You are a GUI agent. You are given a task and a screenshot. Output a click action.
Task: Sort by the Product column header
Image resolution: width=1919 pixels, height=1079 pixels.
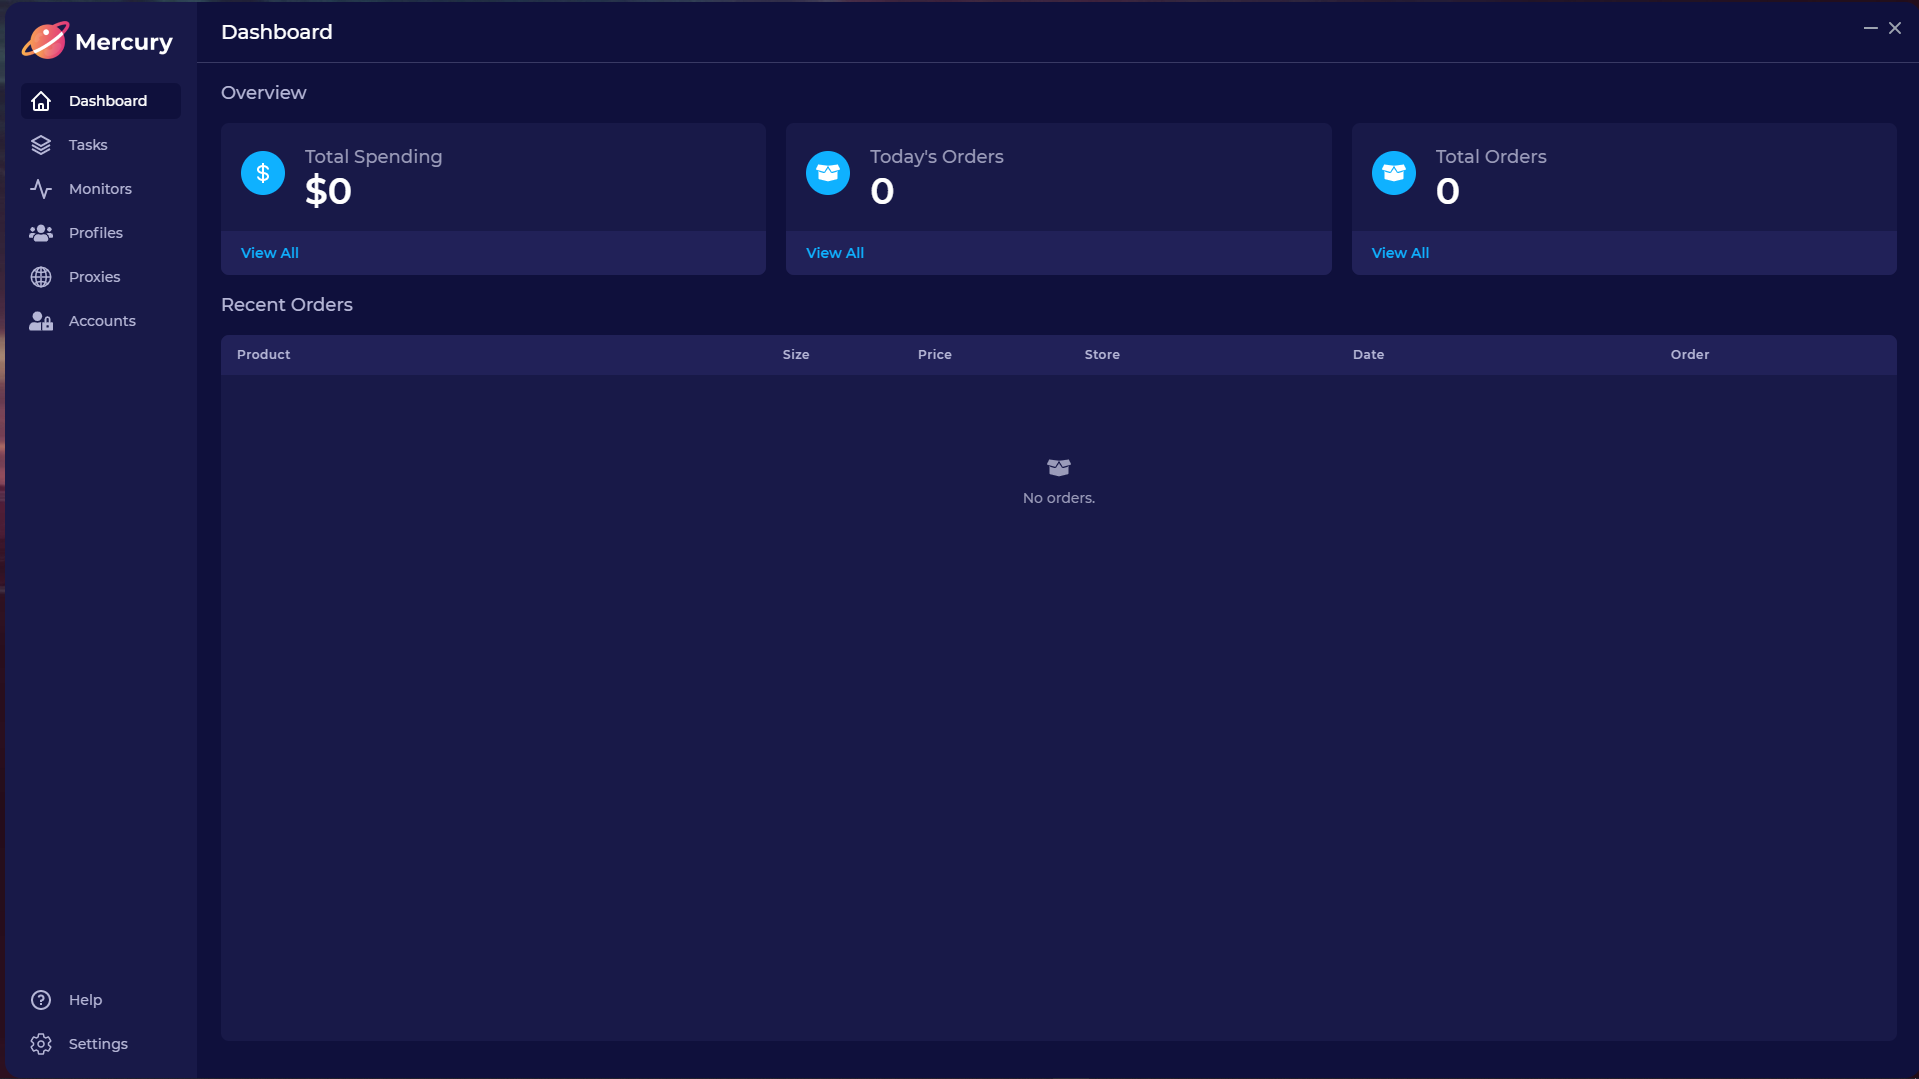tap(264, 355)
